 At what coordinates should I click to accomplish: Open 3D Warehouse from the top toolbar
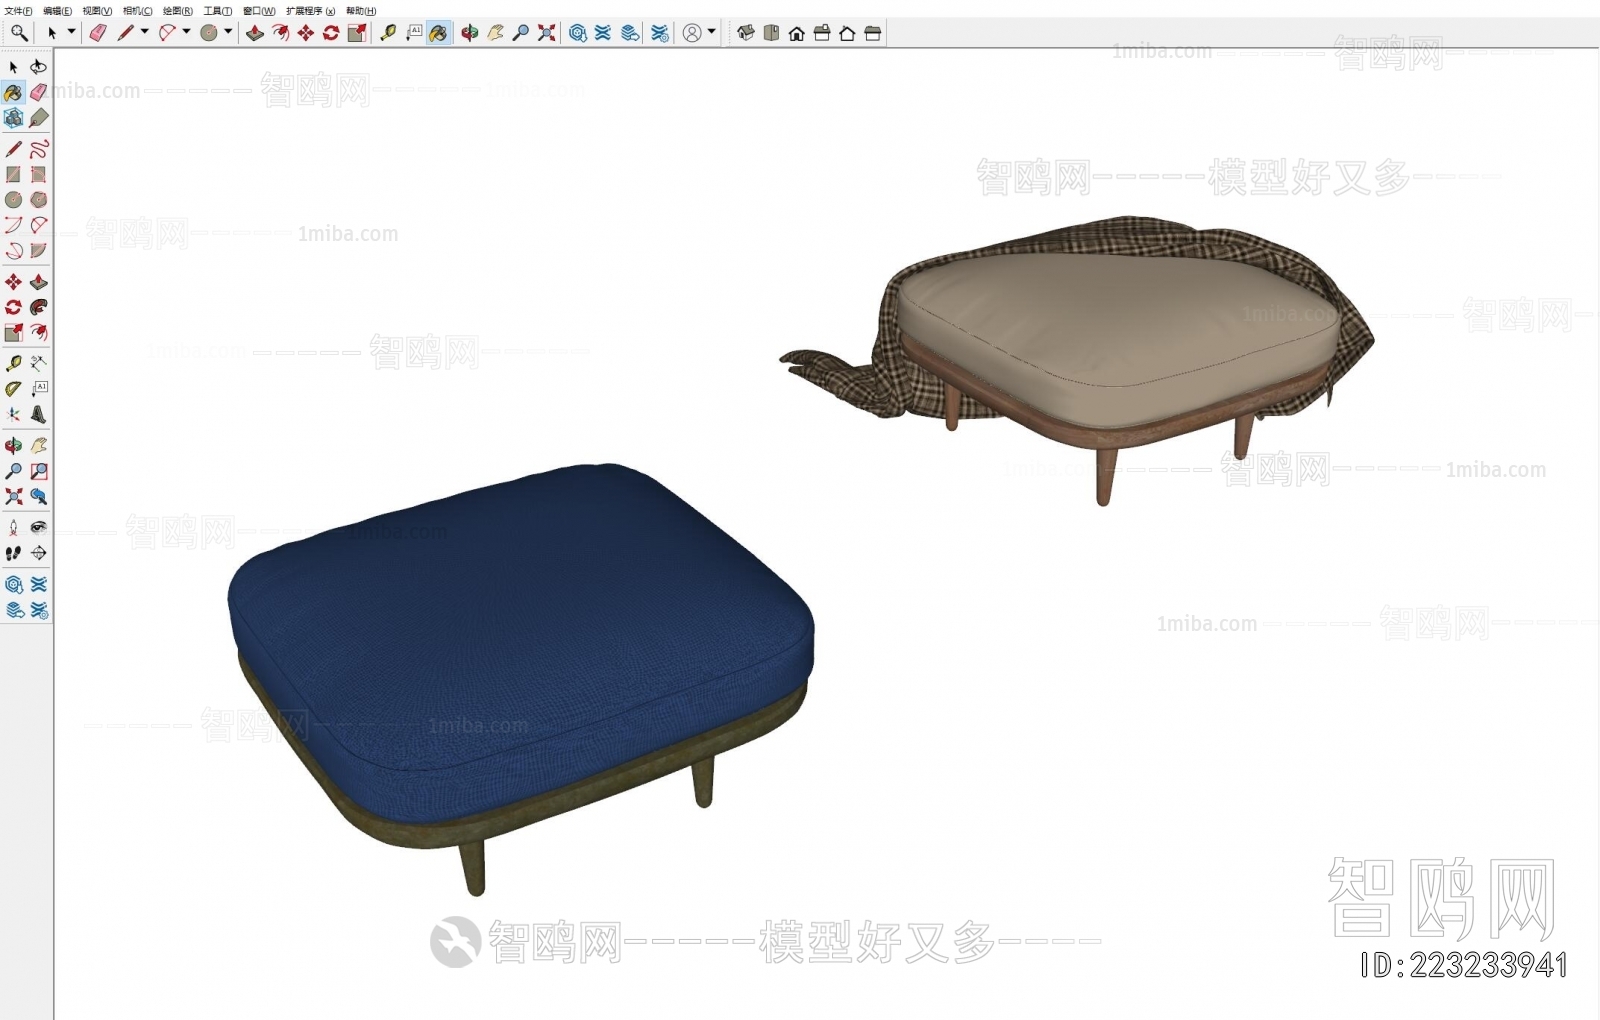click(x=577, y=33)
